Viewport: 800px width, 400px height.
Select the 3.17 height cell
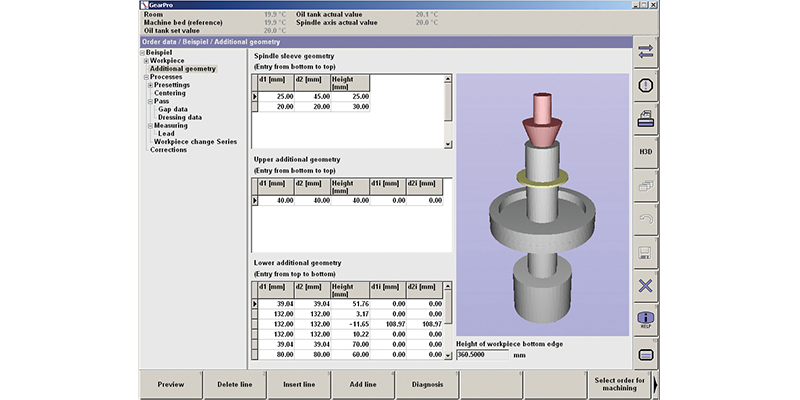[351, 314]
